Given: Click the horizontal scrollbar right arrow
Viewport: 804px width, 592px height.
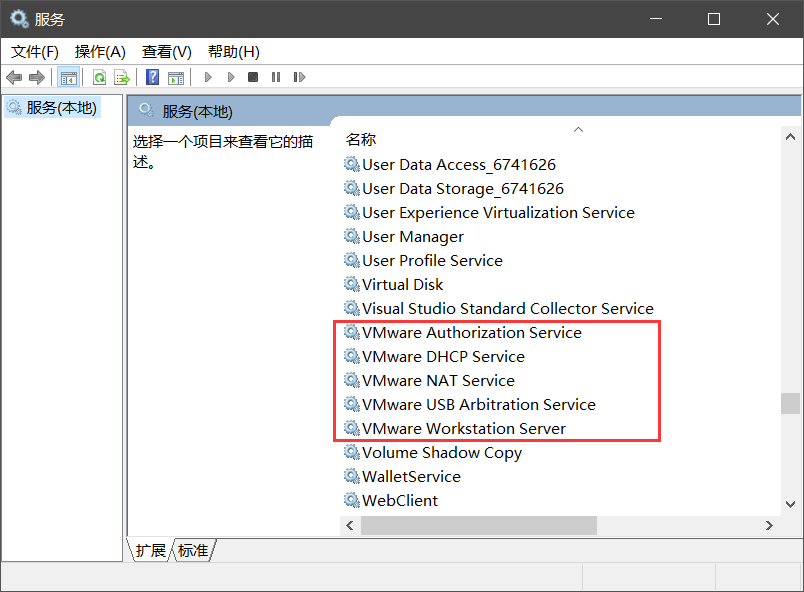Looking at the screenshot, I should [x=769, y=525].
